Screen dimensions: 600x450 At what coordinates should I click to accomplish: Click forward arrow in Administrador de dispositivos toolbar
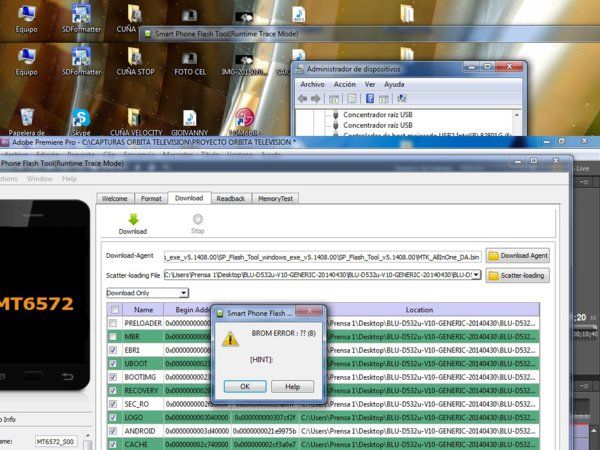315,99
